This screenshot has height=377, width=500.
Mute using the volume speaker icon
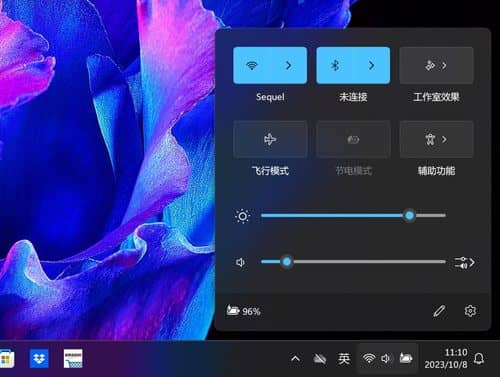click(240, 262)
